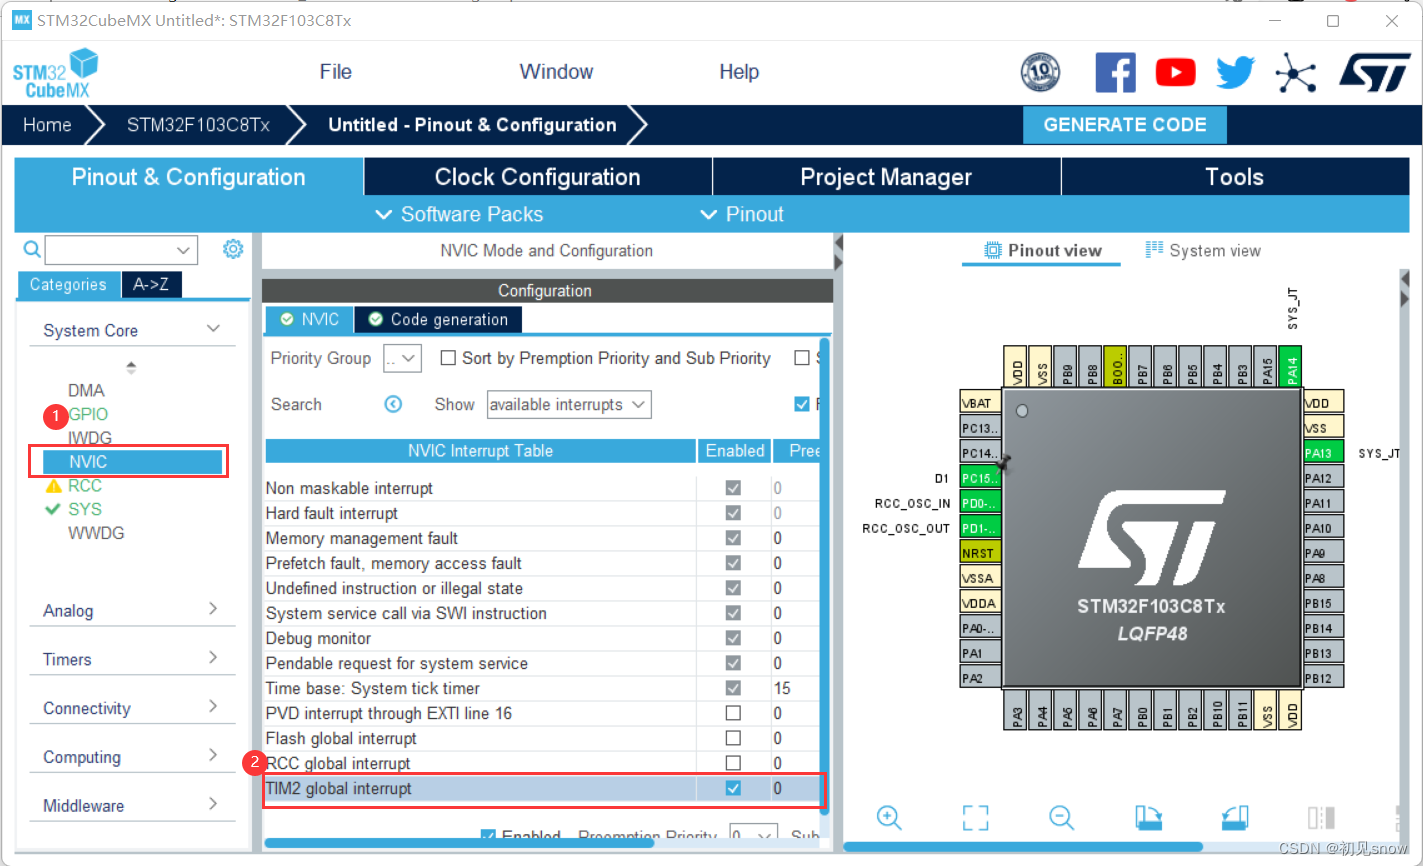The image size is (1423, 866).
Task: Switch to System view
Action: [x=1203, y=250]
